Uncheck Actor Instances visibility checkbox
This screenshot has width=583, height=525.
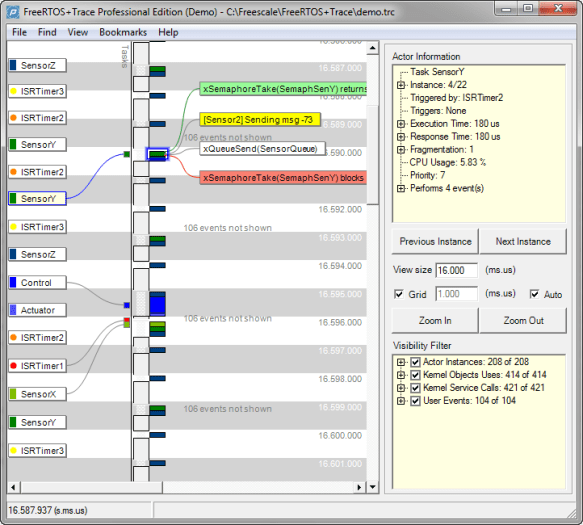(415, 362)
